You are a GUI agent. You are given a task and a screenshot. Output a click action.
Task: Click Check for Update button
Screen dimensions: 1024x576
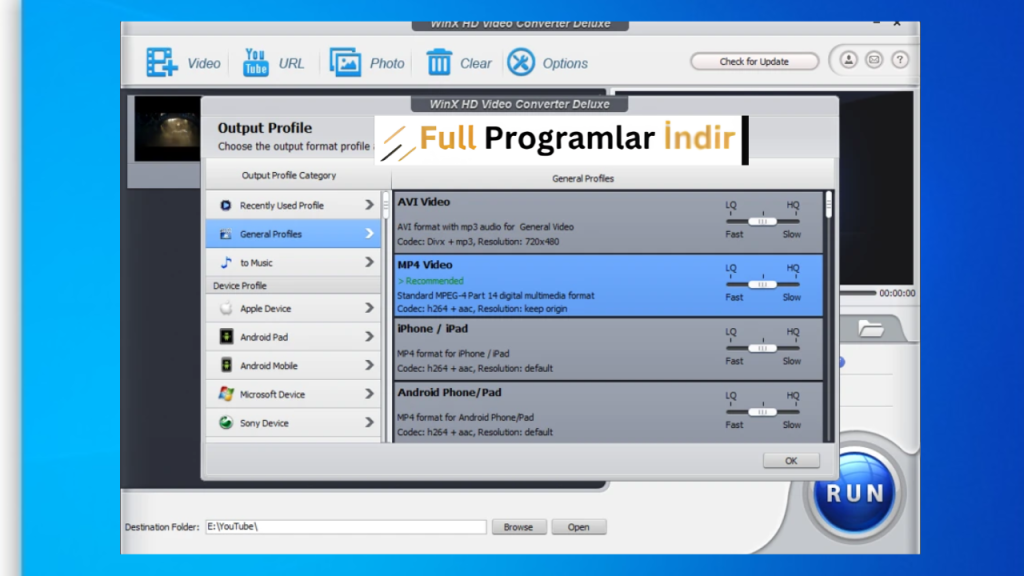pos(754,61)
